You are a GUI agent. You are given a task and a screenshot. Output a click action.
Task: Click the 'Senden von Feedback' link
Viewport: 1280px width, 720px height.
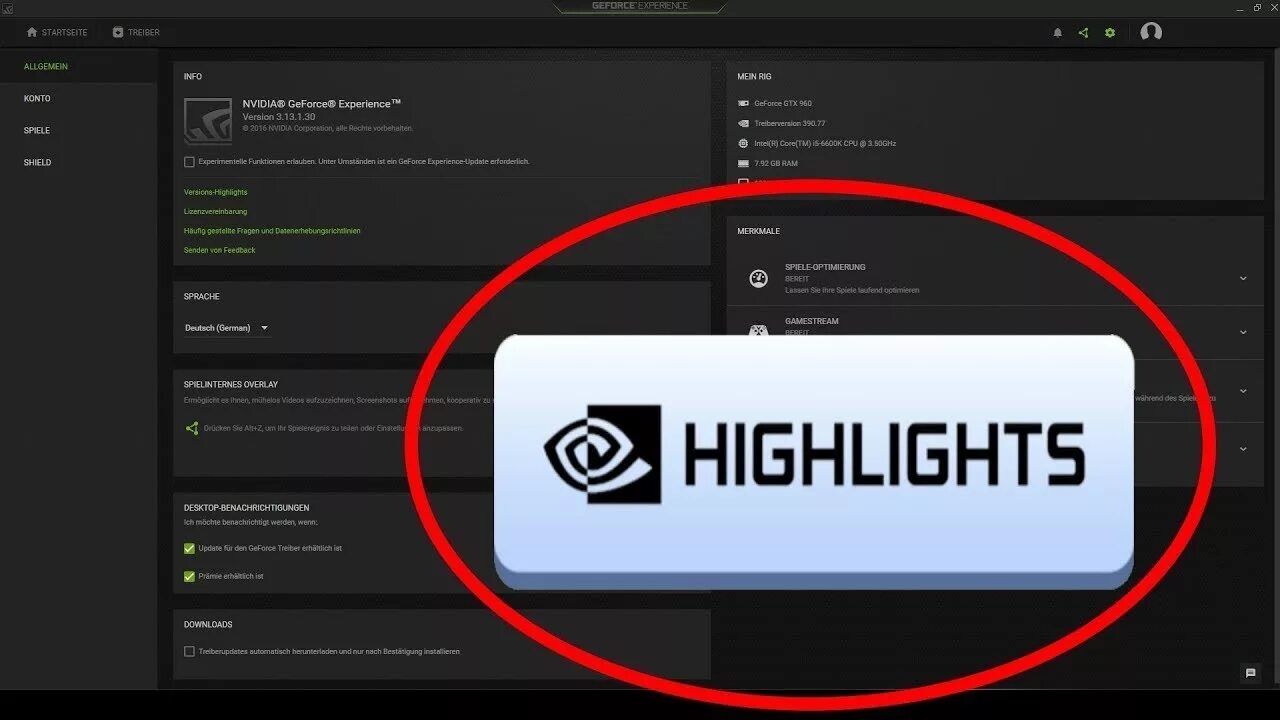point(220,250)
